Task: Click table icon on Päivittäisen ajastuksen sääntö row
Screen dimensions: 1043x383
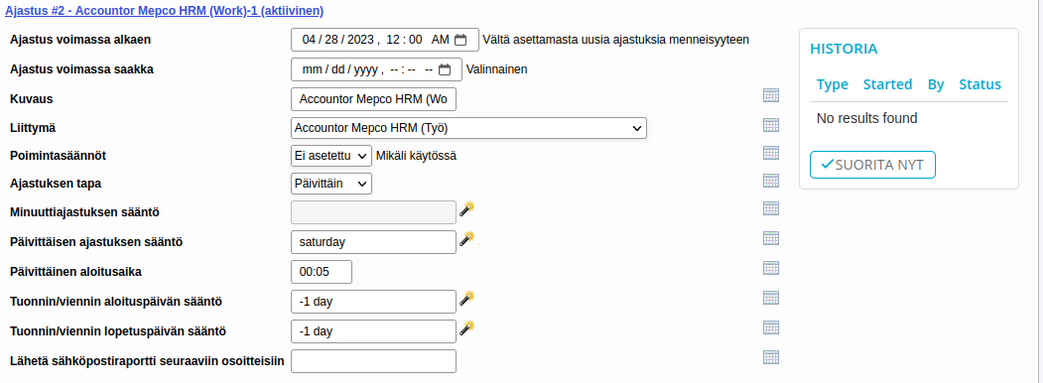Action: point(771,238)
